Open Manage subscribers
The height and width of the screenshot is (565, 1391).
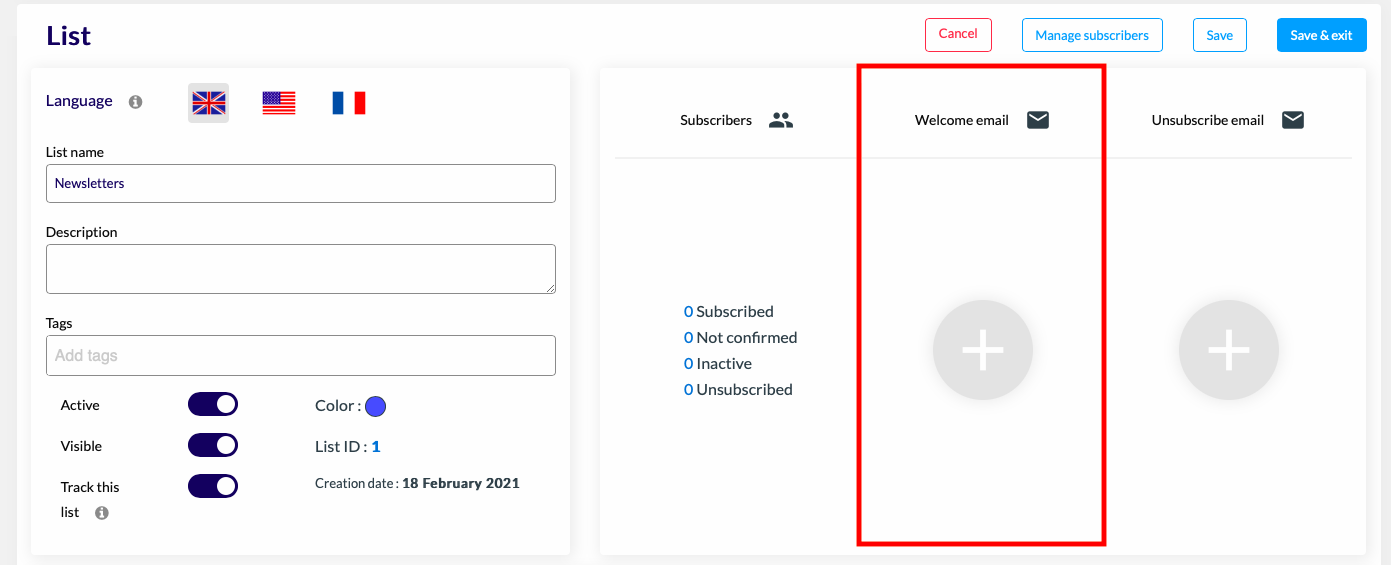pos(1092,35)
